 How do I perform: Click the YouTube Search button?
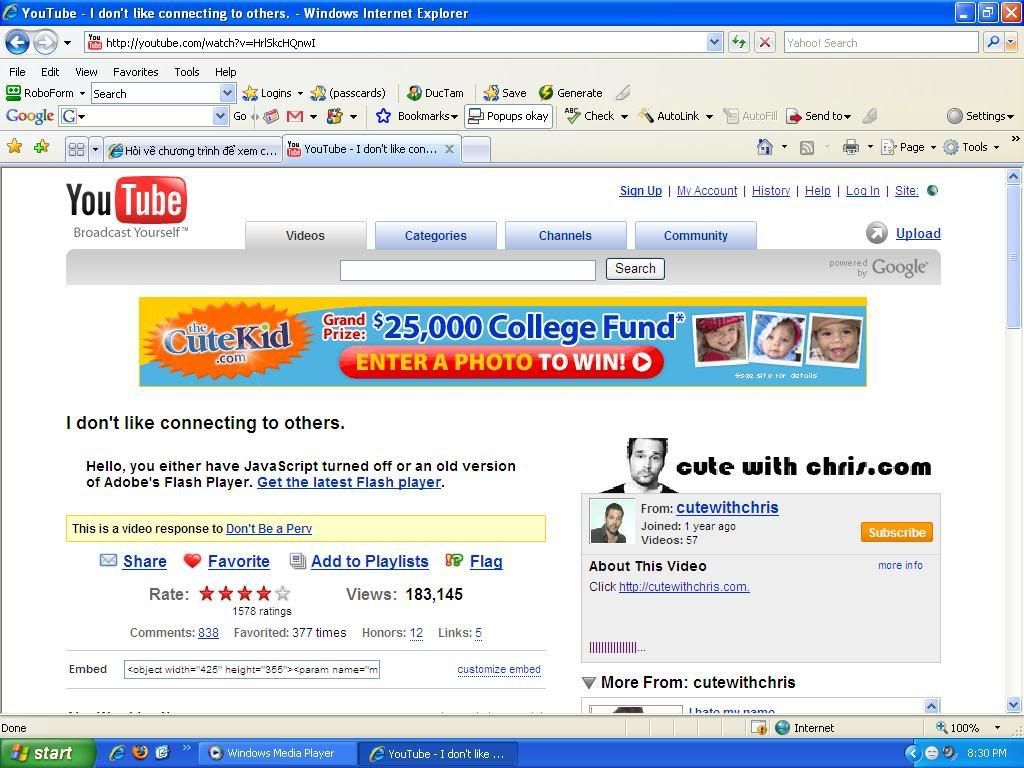click(x=635, y=268)
